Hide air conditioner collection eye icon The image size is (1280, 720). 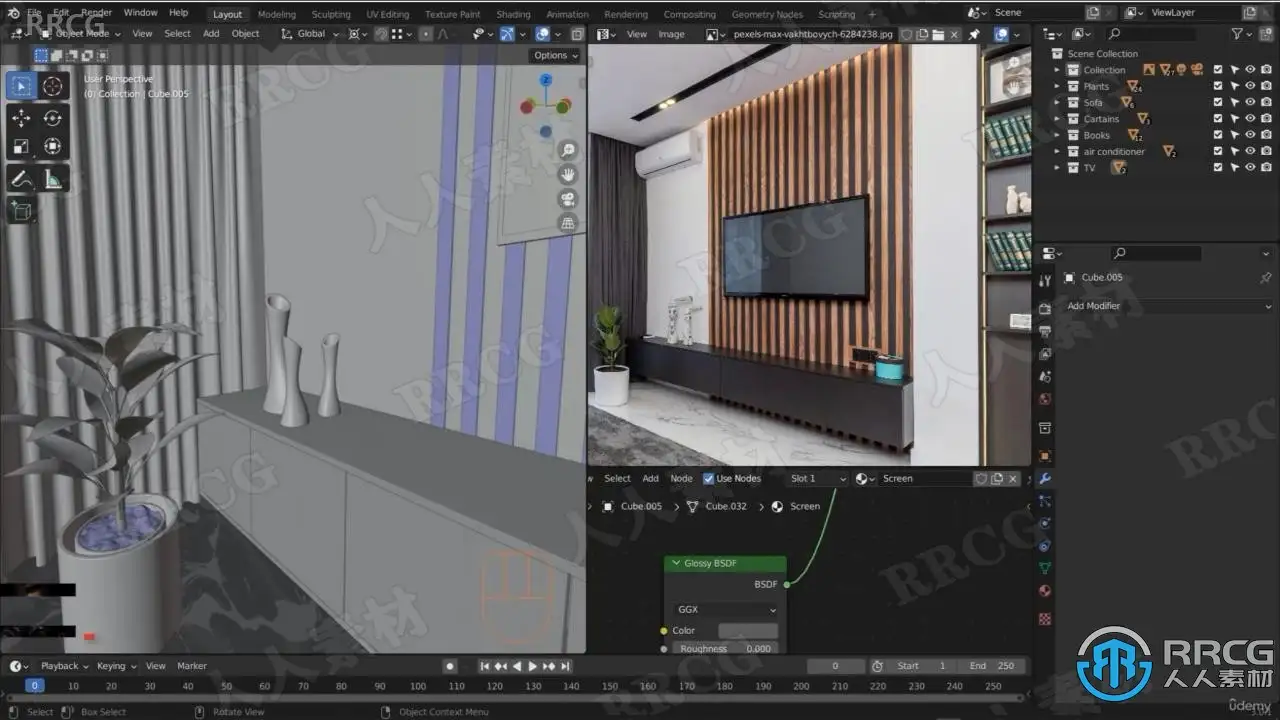coord(1250,151)
